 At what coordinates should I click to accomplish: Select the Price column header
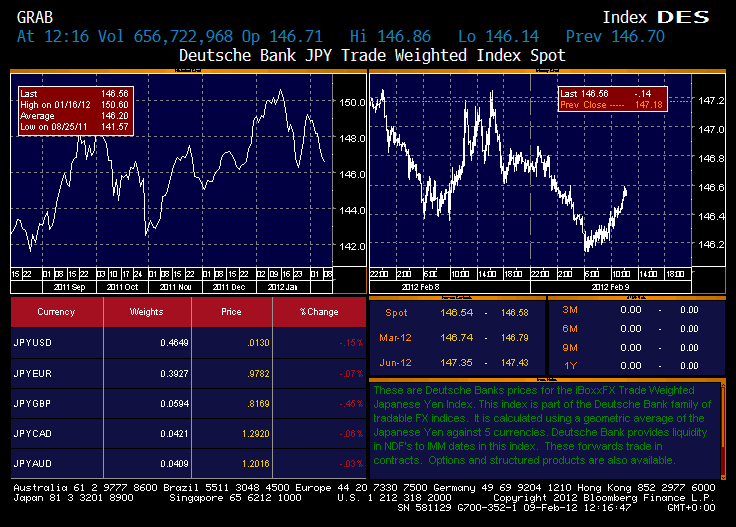point(231,312)
